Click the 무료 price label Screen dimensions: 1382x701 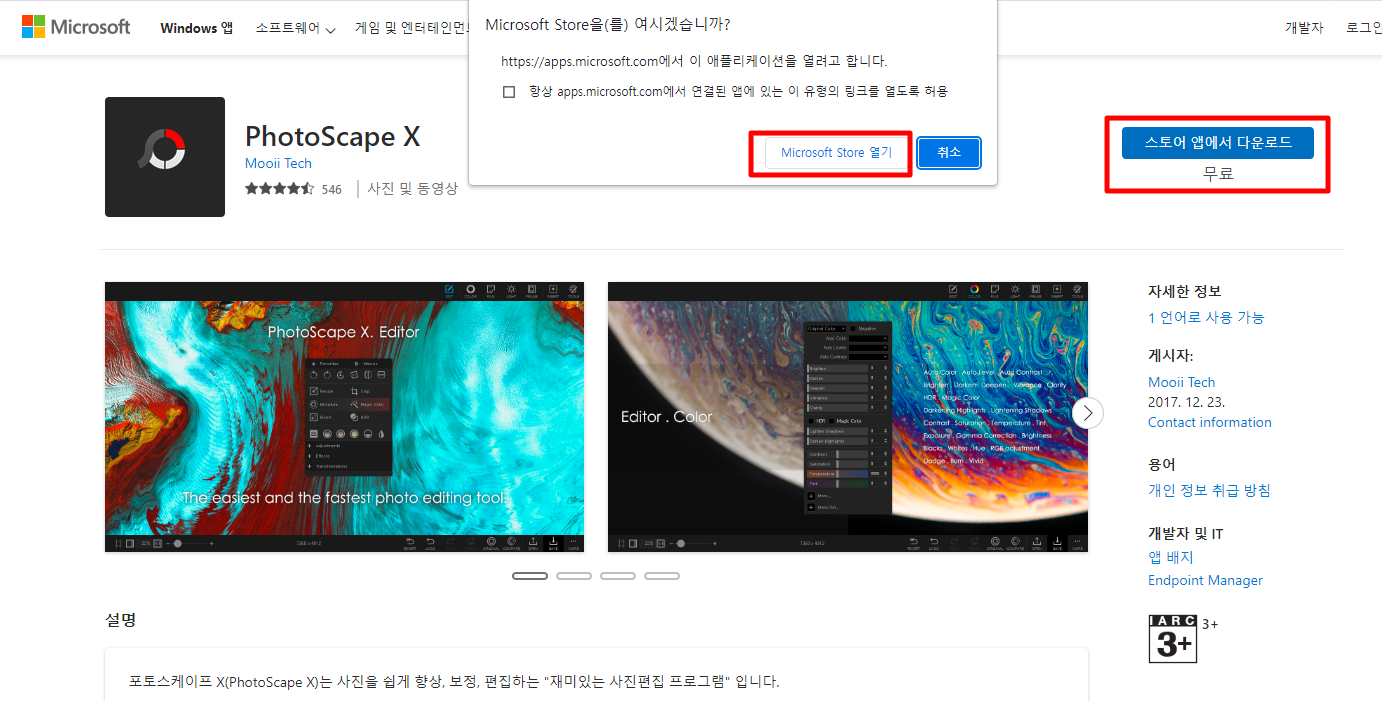tap(1218, 174)
